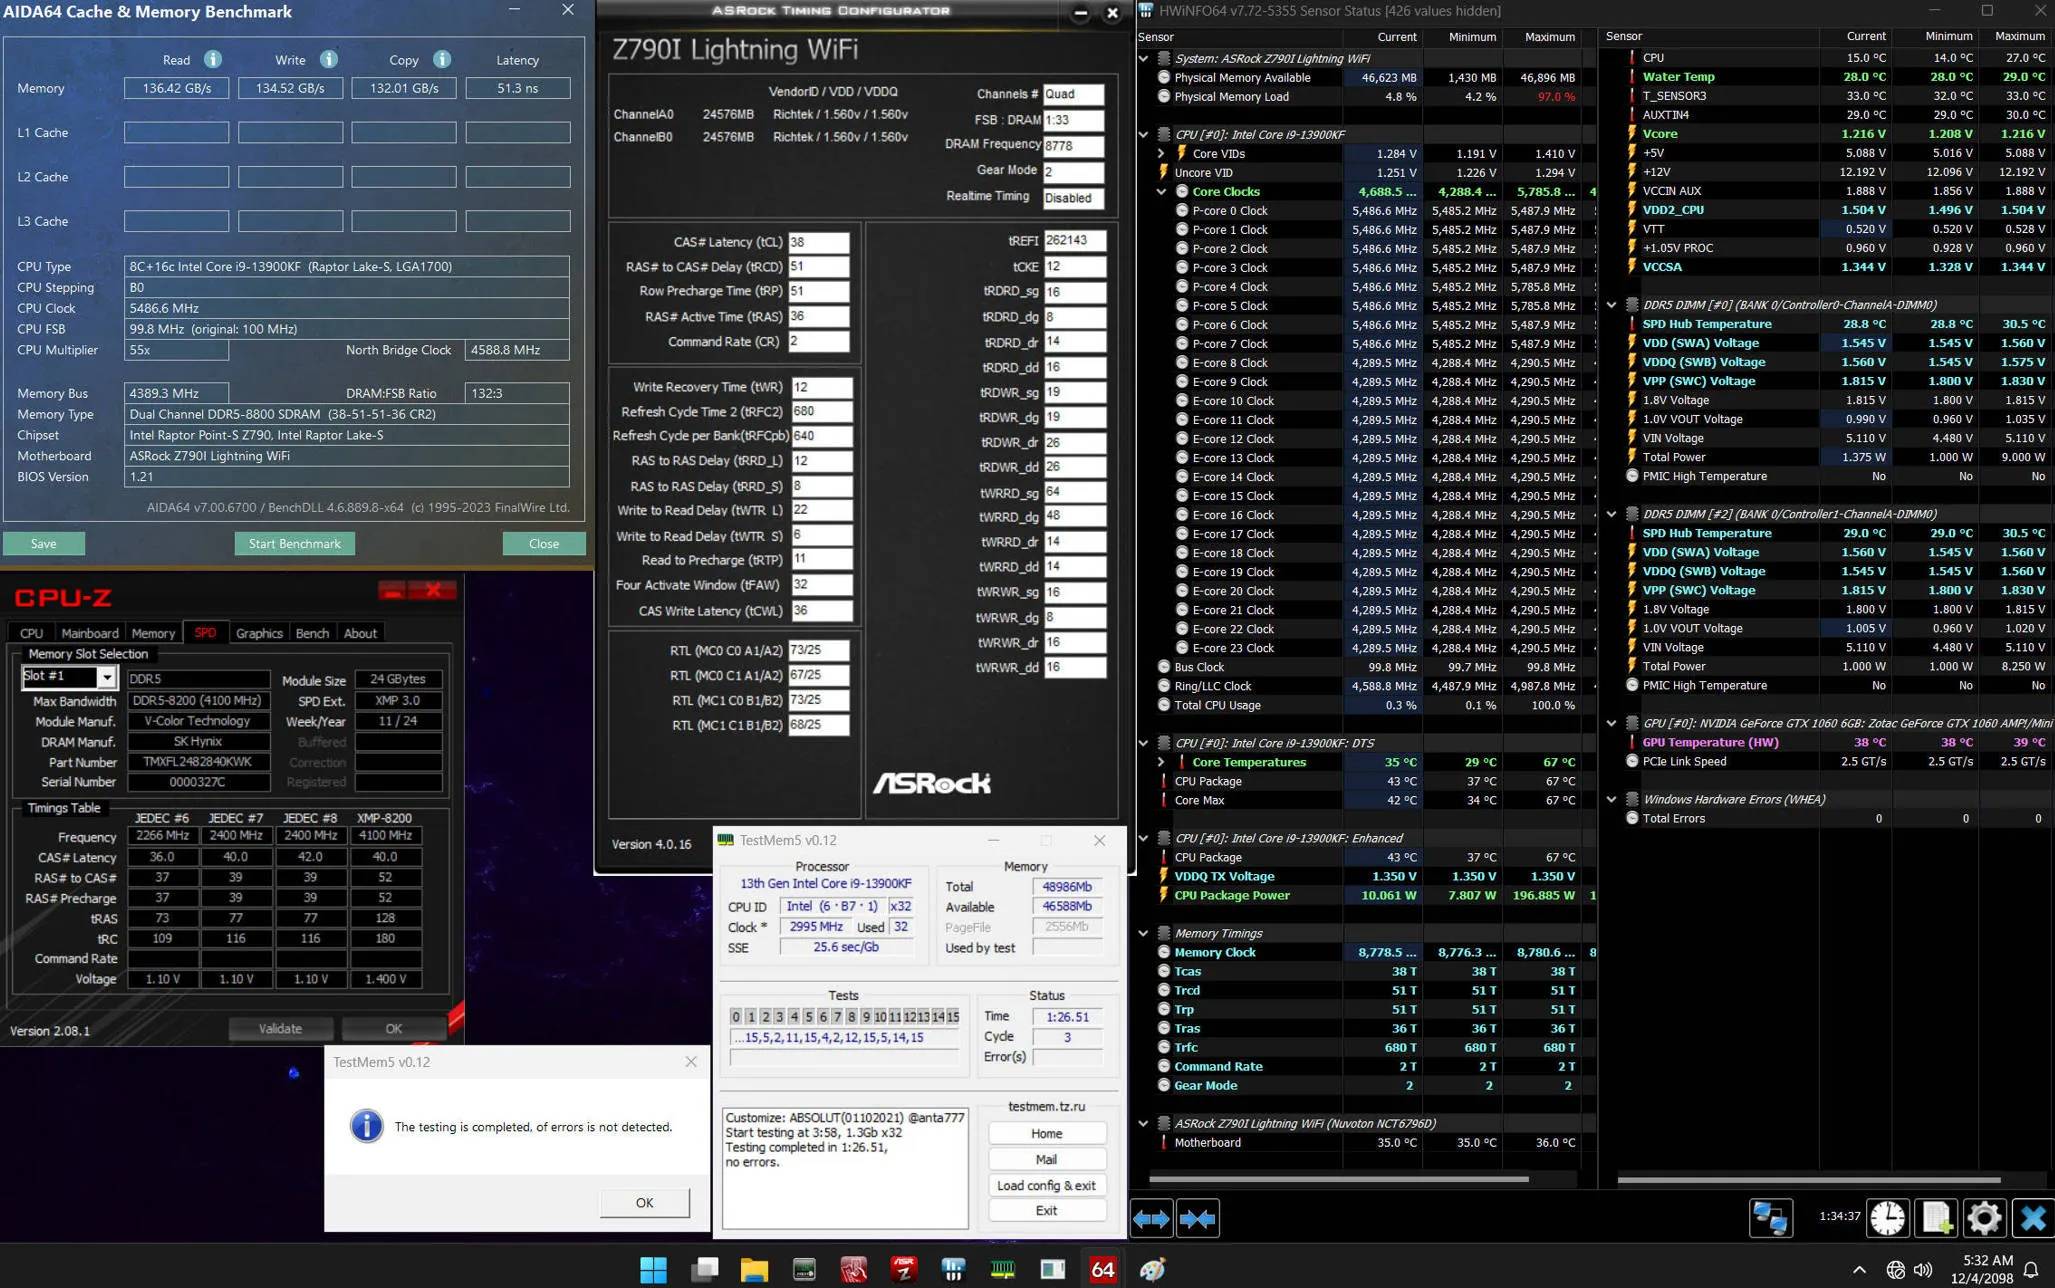The height and width of the screenshot is (1288, 2055).
Task: Collapse DDR5 DIMM [#0] sensor group
Action: pyautogui.click(x=1611, y=305)
